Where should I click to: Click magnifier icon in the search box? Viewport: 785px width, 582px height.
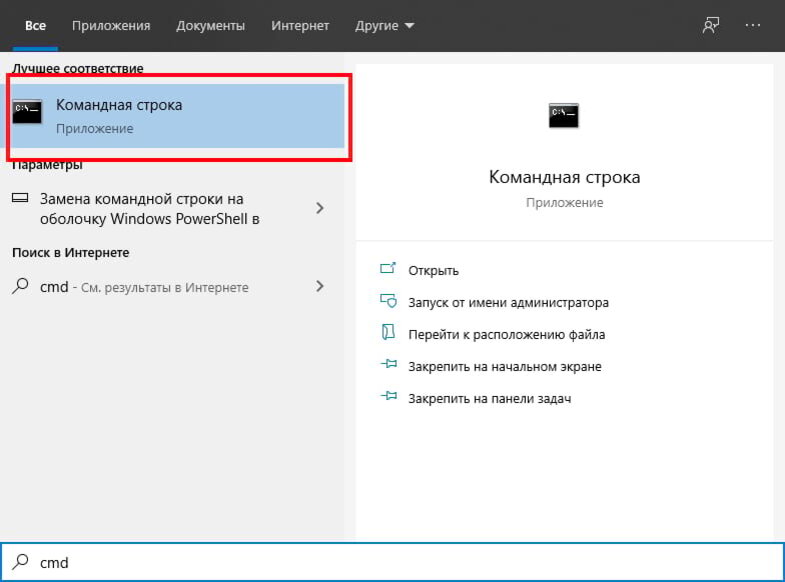(20, 561)
